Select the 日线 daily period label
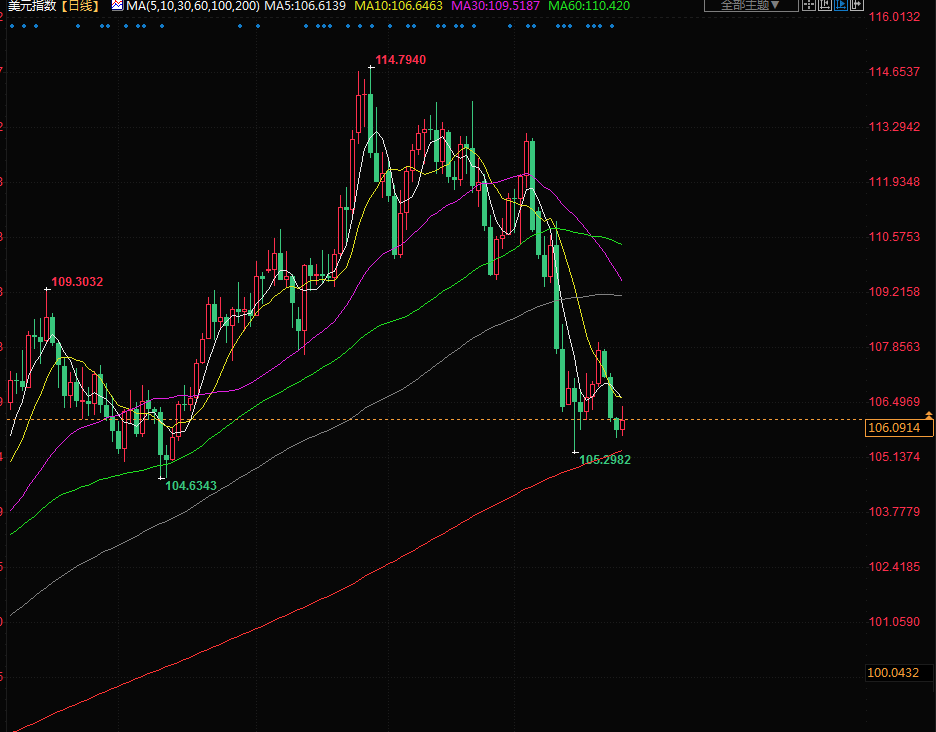The height and width of the screenshot is (732, 936). point(82,6)
